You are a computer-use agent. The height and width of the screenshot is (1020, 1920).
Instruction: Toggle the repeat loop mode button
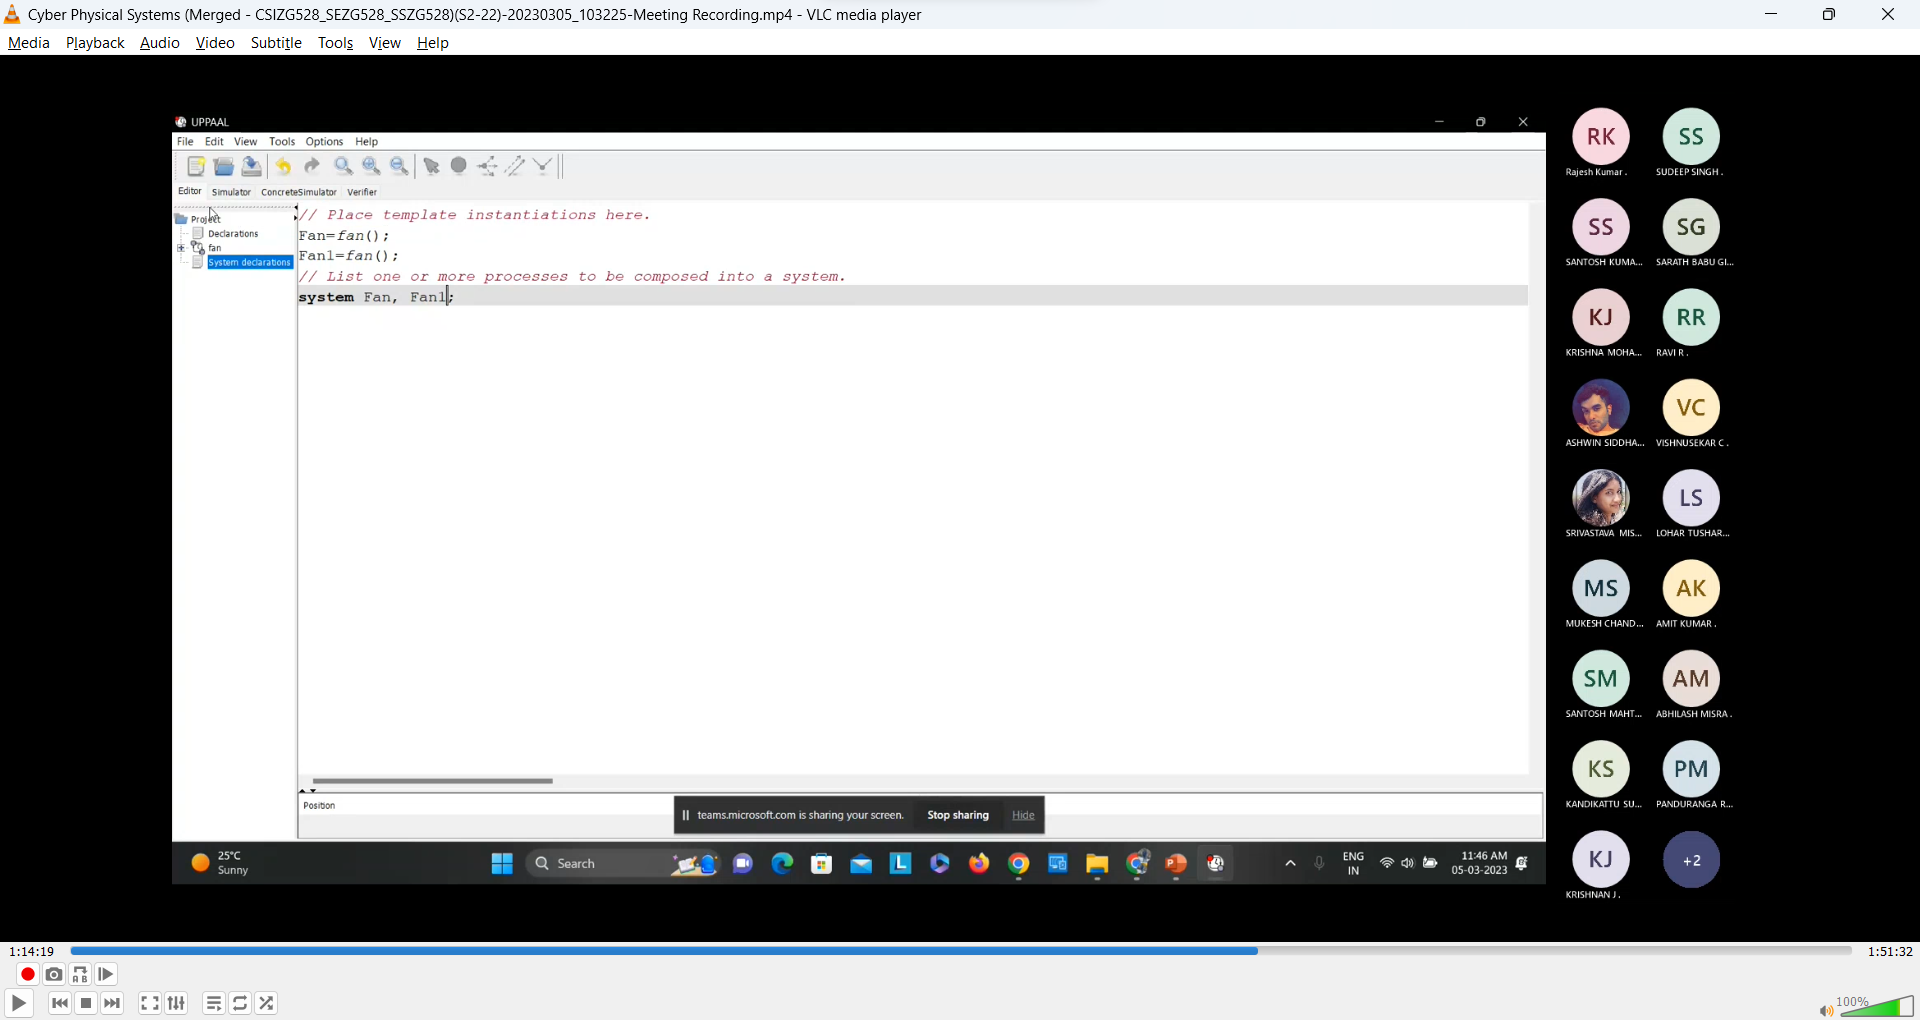click(240, 1003)
